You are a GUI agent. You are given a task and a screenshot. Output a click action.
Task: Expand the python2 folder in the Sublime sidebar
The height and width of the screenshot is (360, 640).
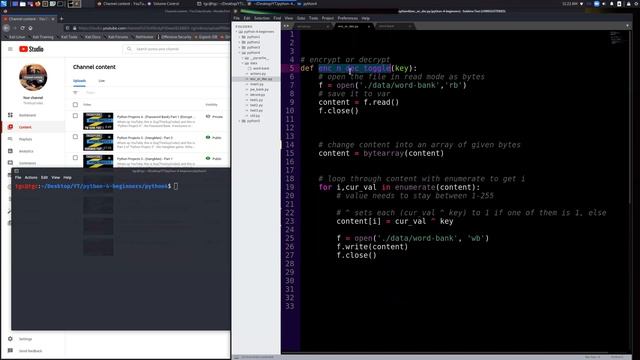point(240,42)
